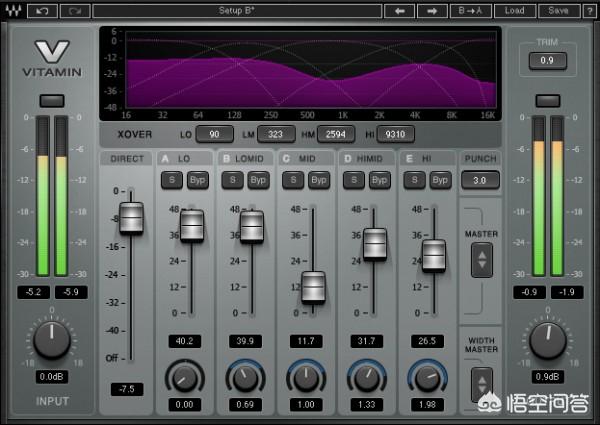
Task: Click the LM crossover value 323
Action: click(x=276, y=134)
